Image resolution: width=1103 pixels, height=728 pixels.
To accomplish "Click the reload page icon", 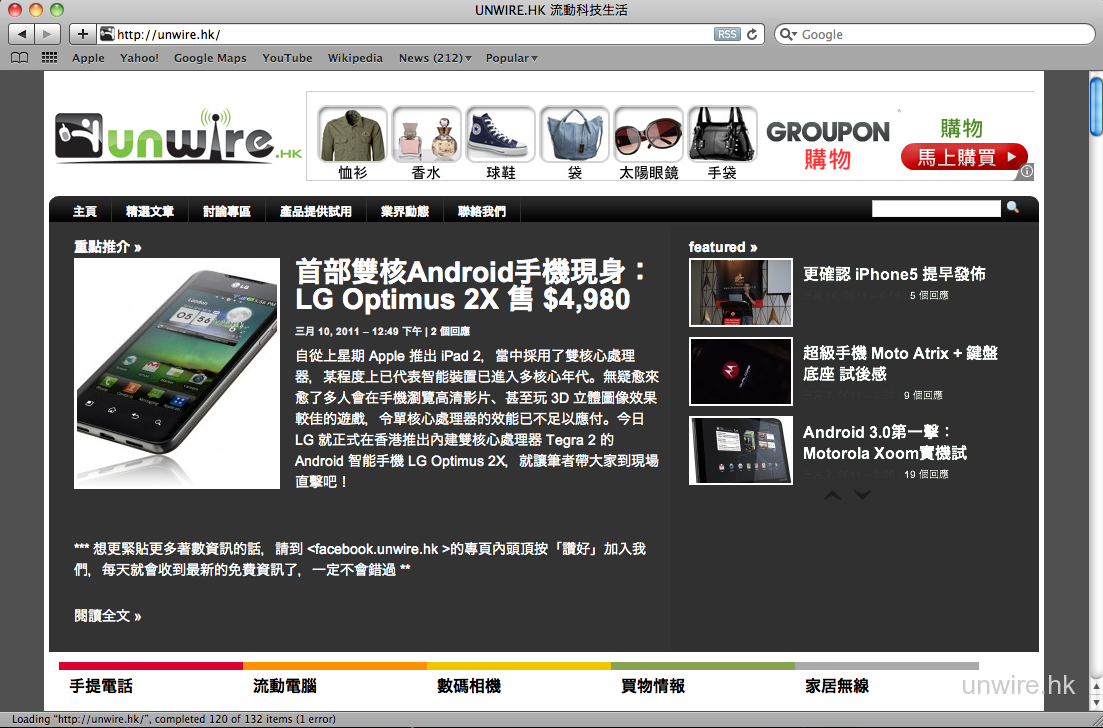I will [x=752, y=34].
